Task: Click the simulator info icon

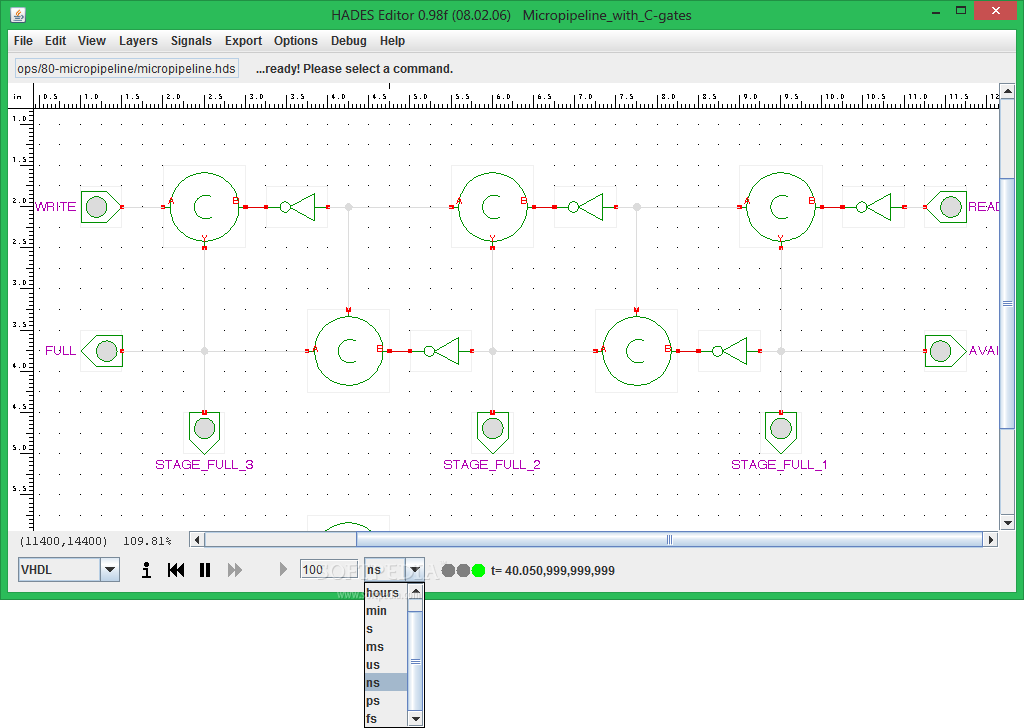Action: pyautogui.click(x=146, y=570)
